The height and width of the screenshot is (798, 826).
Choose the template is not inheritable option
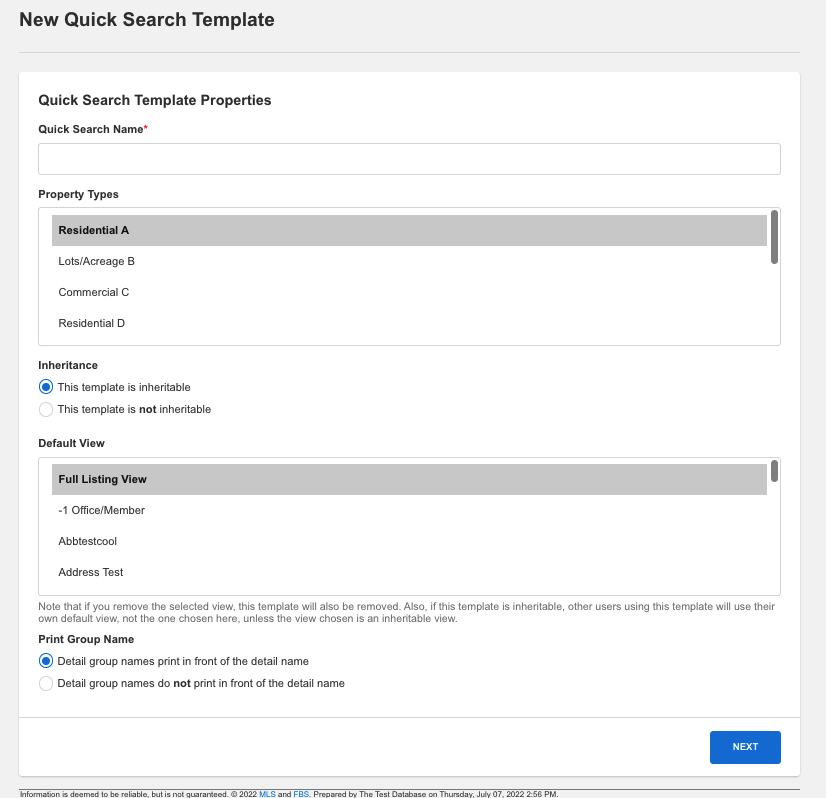coord(45,409)
